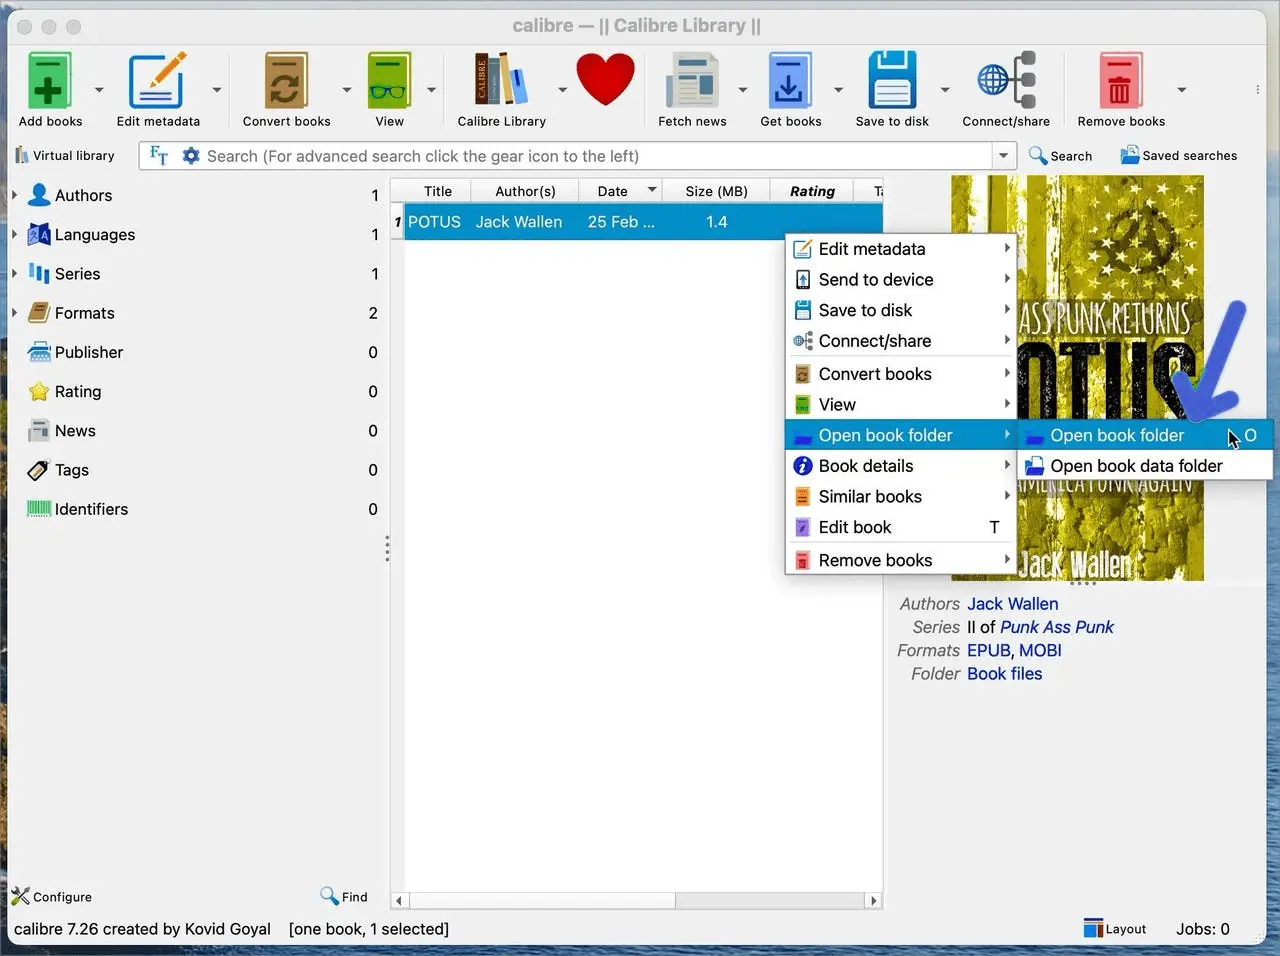Click the Add books icon
1280x956 pixels.
click(49, 82)
